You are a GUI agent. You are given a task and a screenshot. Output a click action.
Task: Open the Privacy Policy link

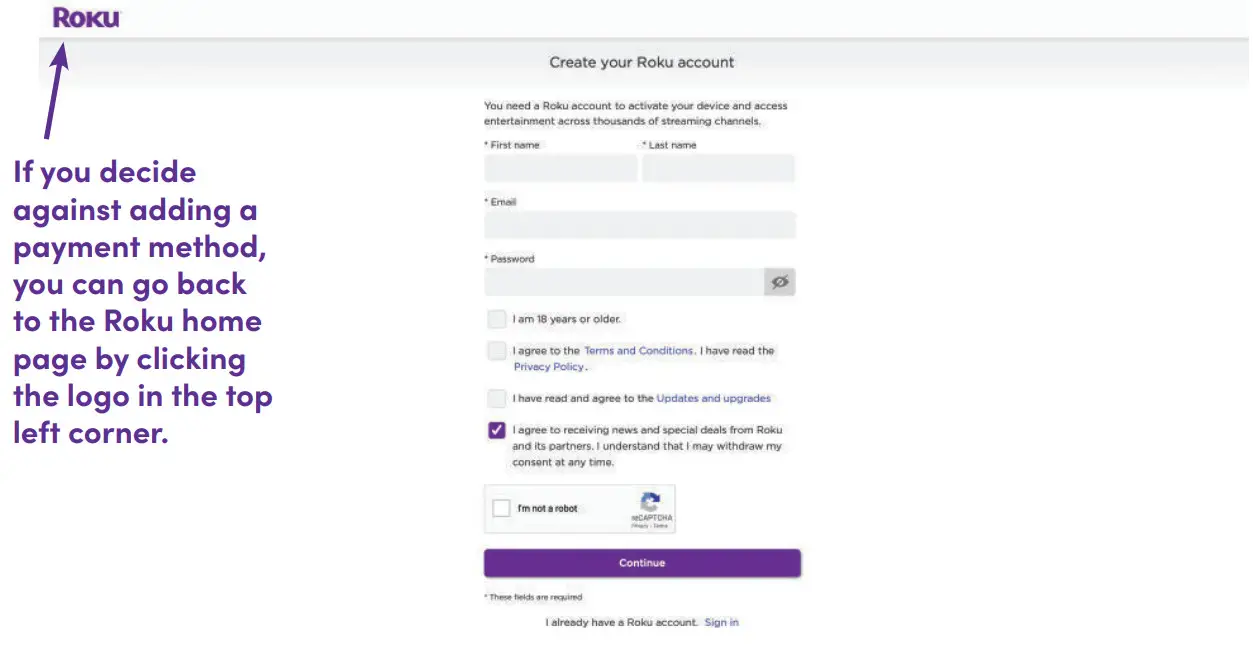[x=548, y=367]
